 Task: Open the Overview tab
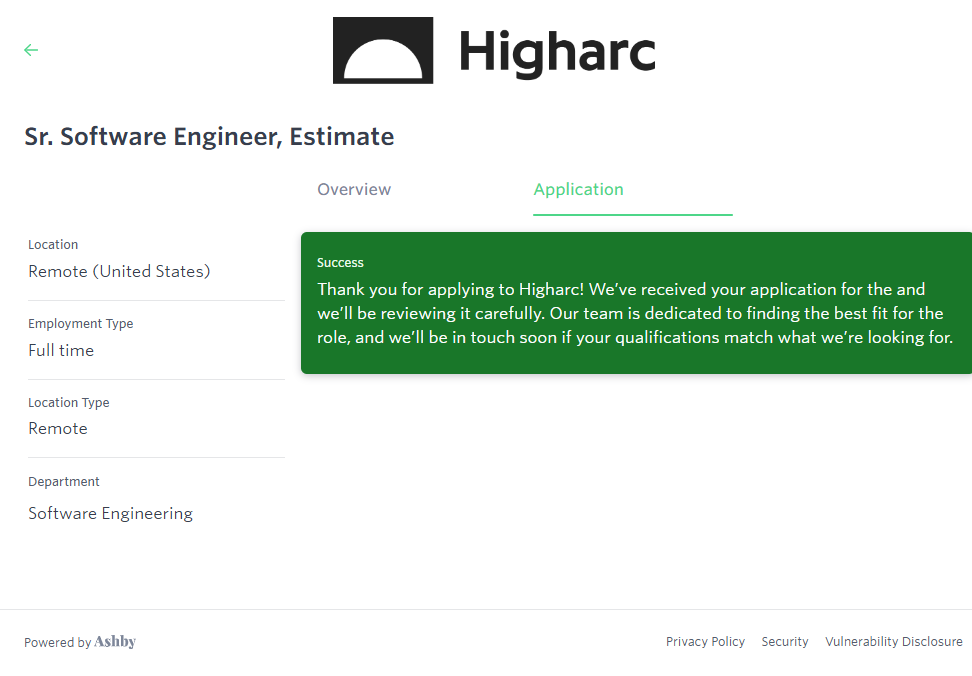pos(354,190)
